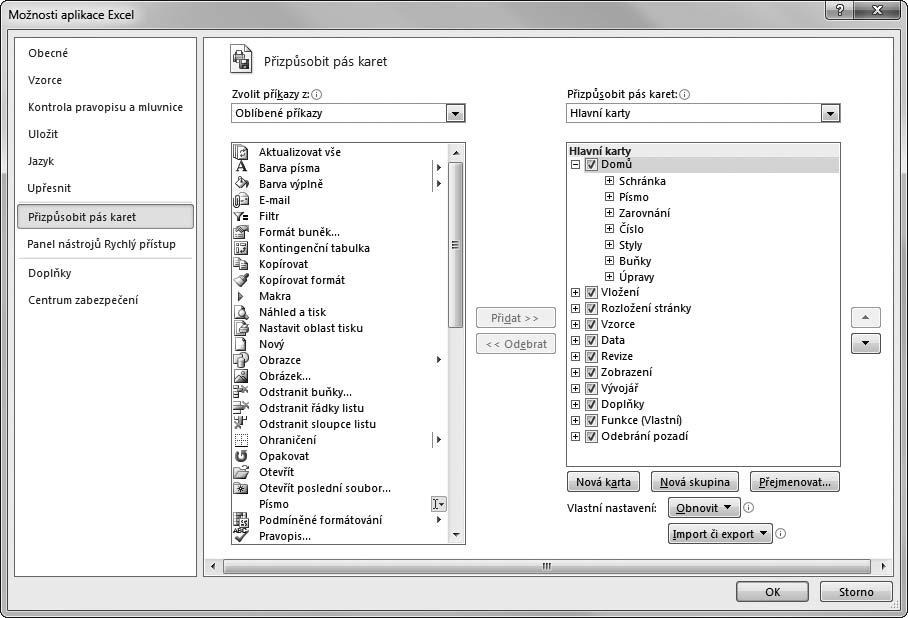908x618 pixels.
Task: Expand the Písmo group in the tree
Action: coord(609,197)
